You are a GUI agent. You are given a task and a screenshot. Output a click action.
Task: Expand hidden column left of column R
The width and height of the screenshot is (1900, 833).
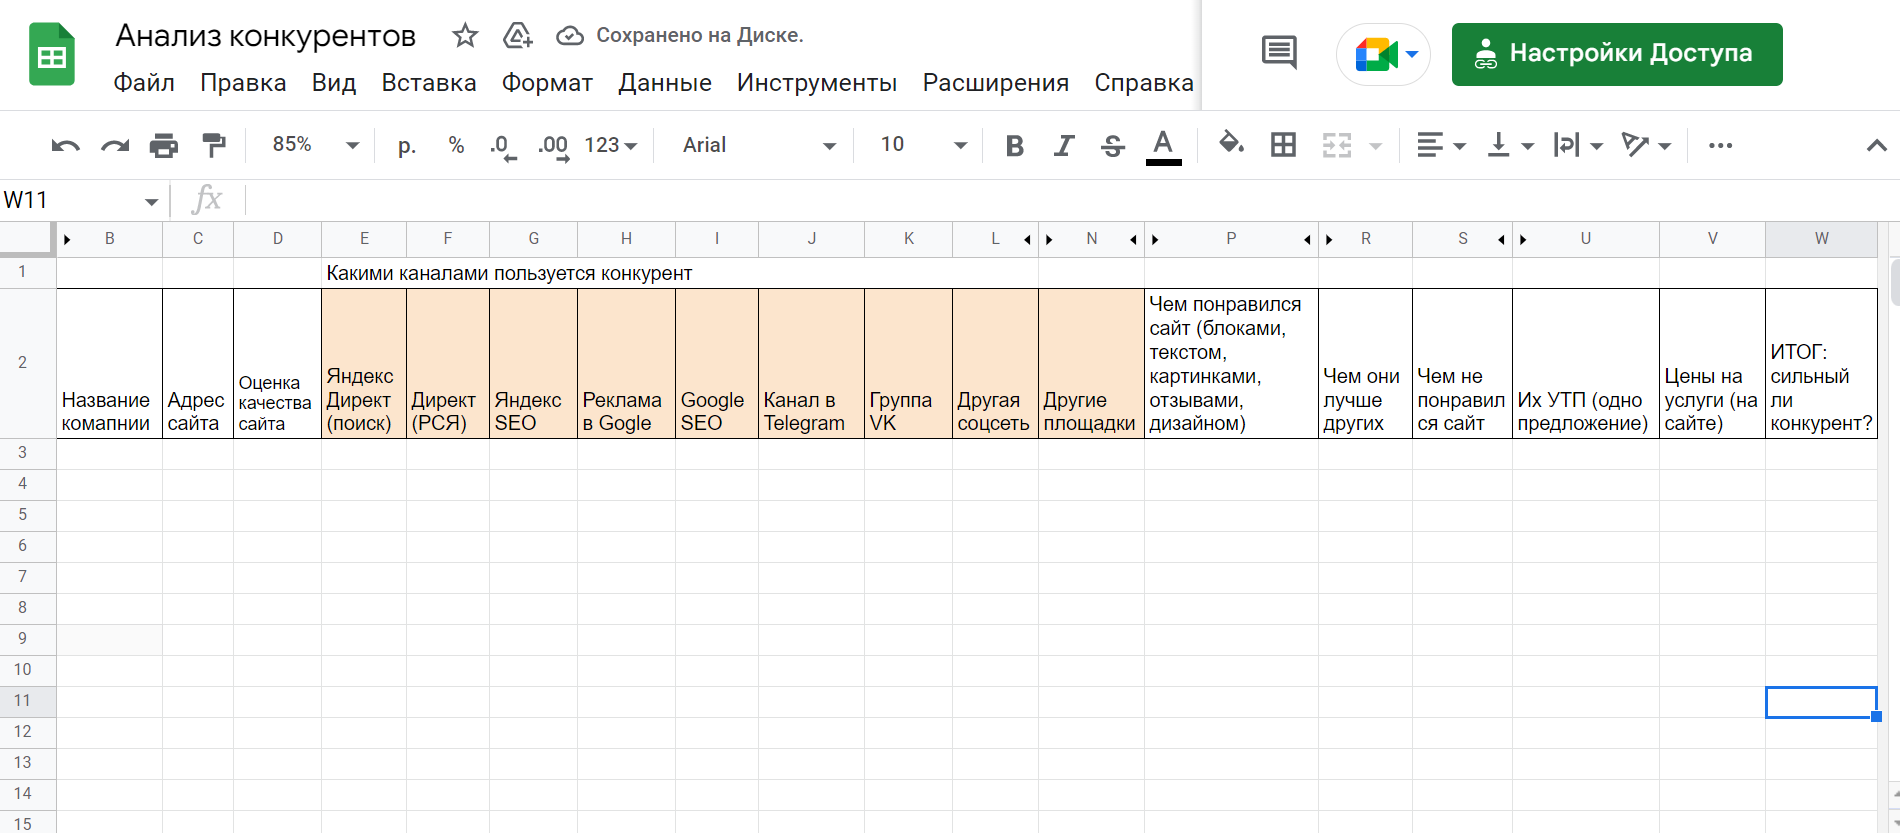click(x=1330, y=240)
